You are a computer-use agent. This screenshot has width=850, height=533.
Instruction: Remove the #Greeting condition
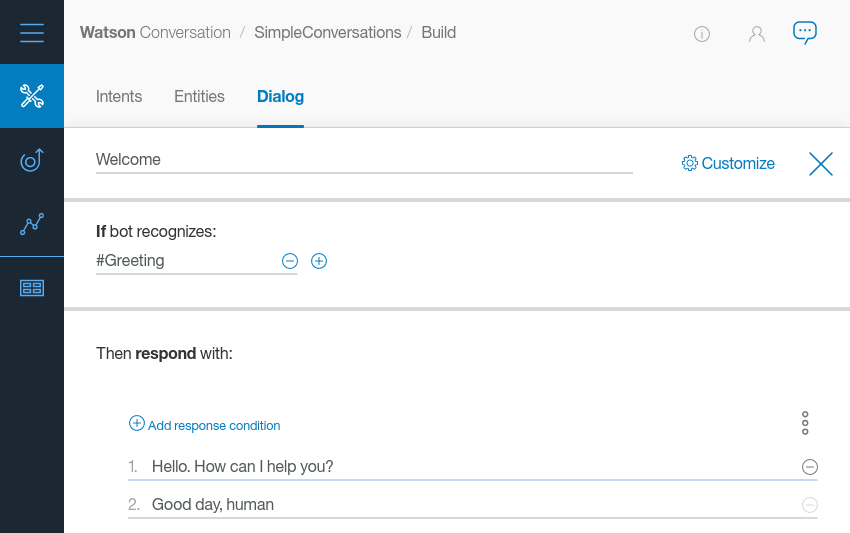coord(290,261)
